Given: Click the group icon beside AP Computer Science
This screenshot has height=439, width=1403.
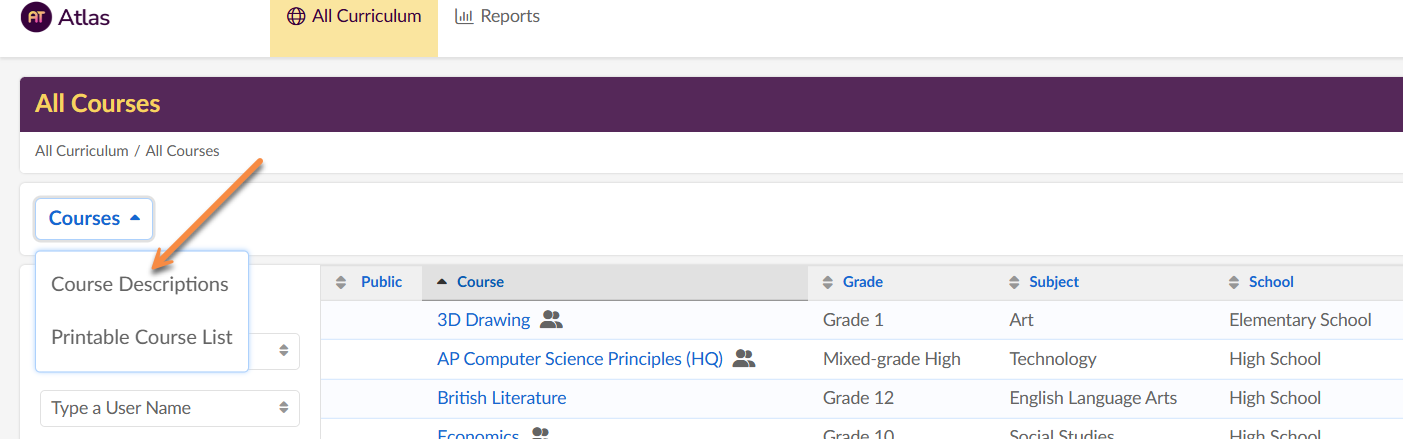Looking at the screenshot, I should (x=744, y=359).
